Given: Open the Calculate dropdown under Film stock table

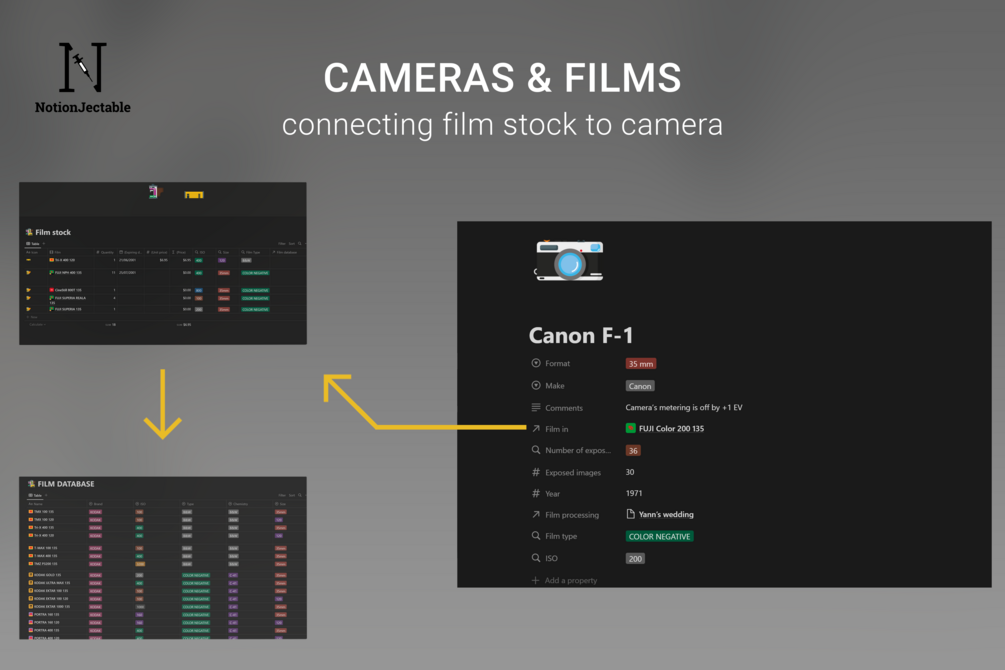Looking at the screenshot, I should [x=37, y=324].
